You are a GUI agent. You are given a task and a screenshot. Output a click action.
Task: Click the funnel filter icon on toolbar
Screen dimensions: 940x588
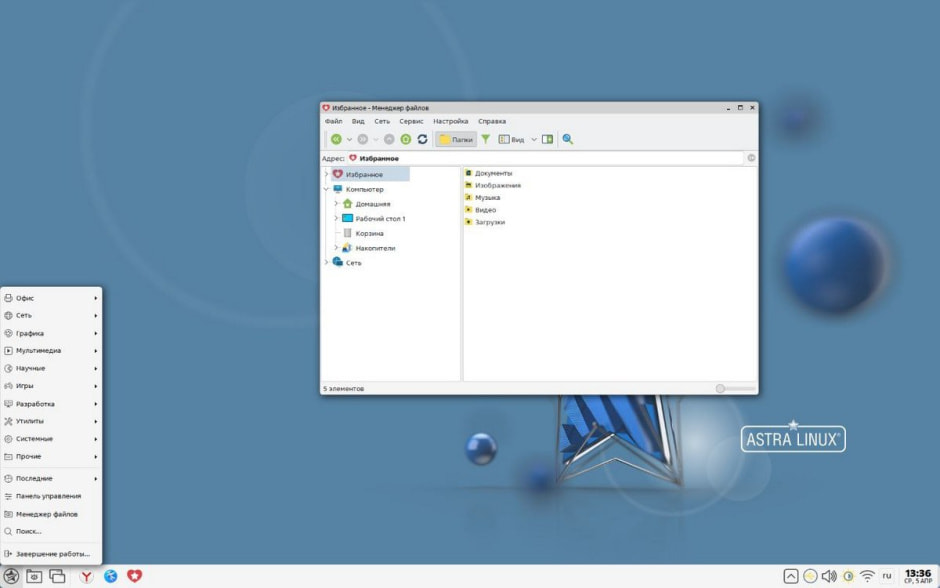click(x=485, y=139)
